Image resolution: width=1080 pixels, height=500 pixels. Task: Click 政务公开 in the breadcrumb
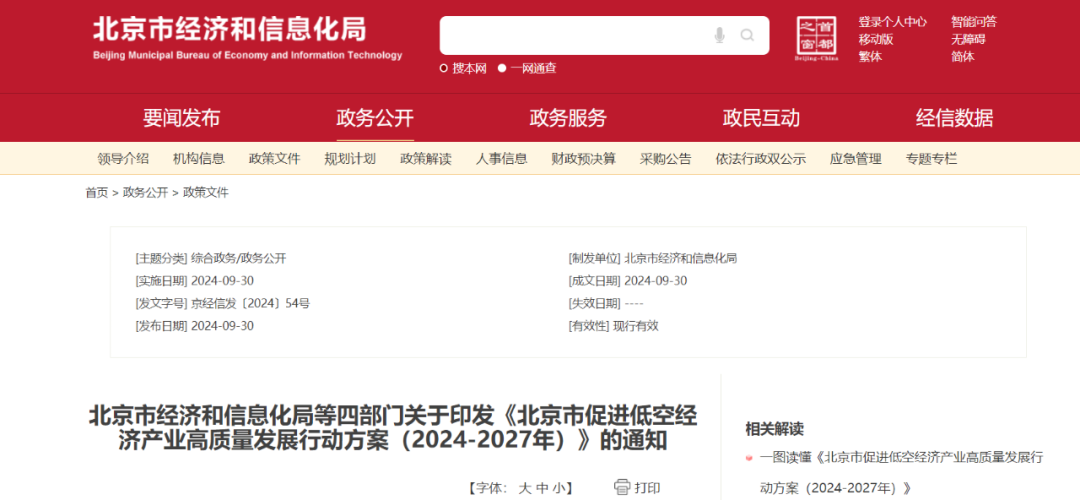(145, 193)
